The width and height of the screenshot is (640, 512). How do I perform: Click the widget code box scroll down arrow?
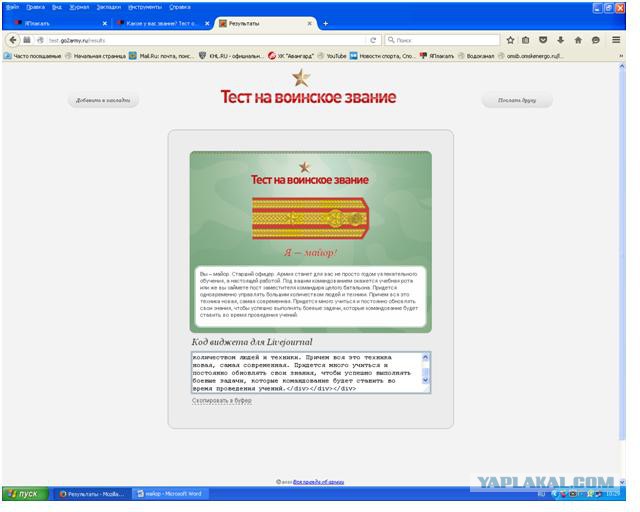425,380
